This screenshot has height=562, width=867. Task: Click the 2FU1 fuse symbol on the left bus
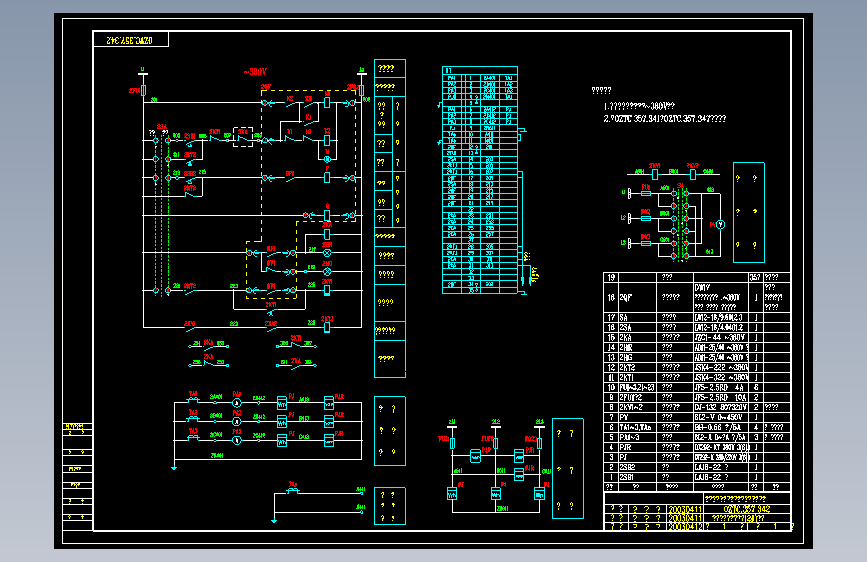[143, 90]
